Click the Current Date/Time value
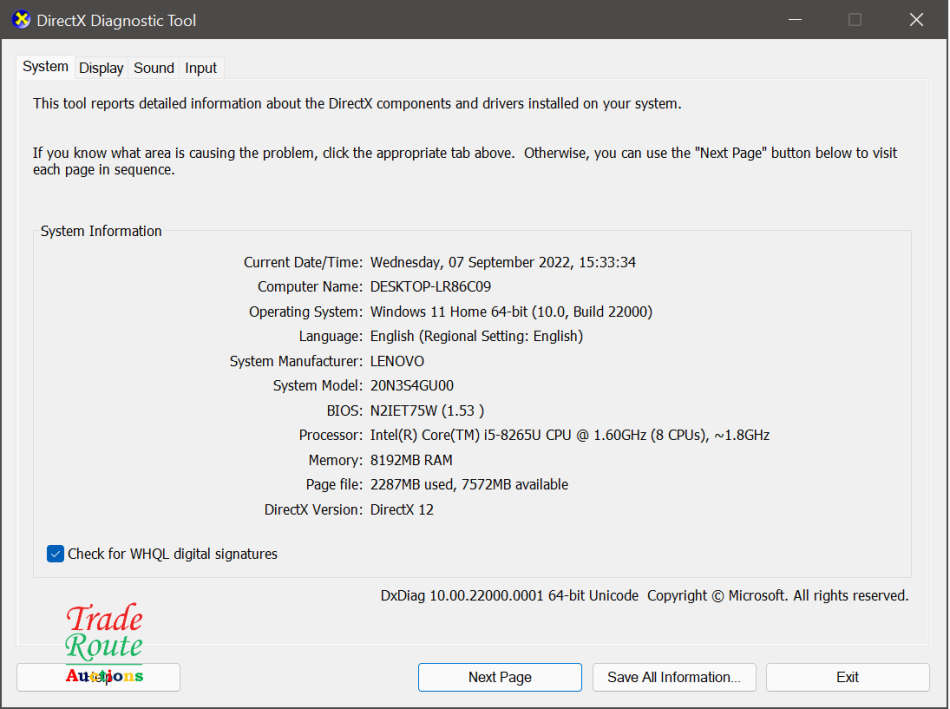 [503, 261]
